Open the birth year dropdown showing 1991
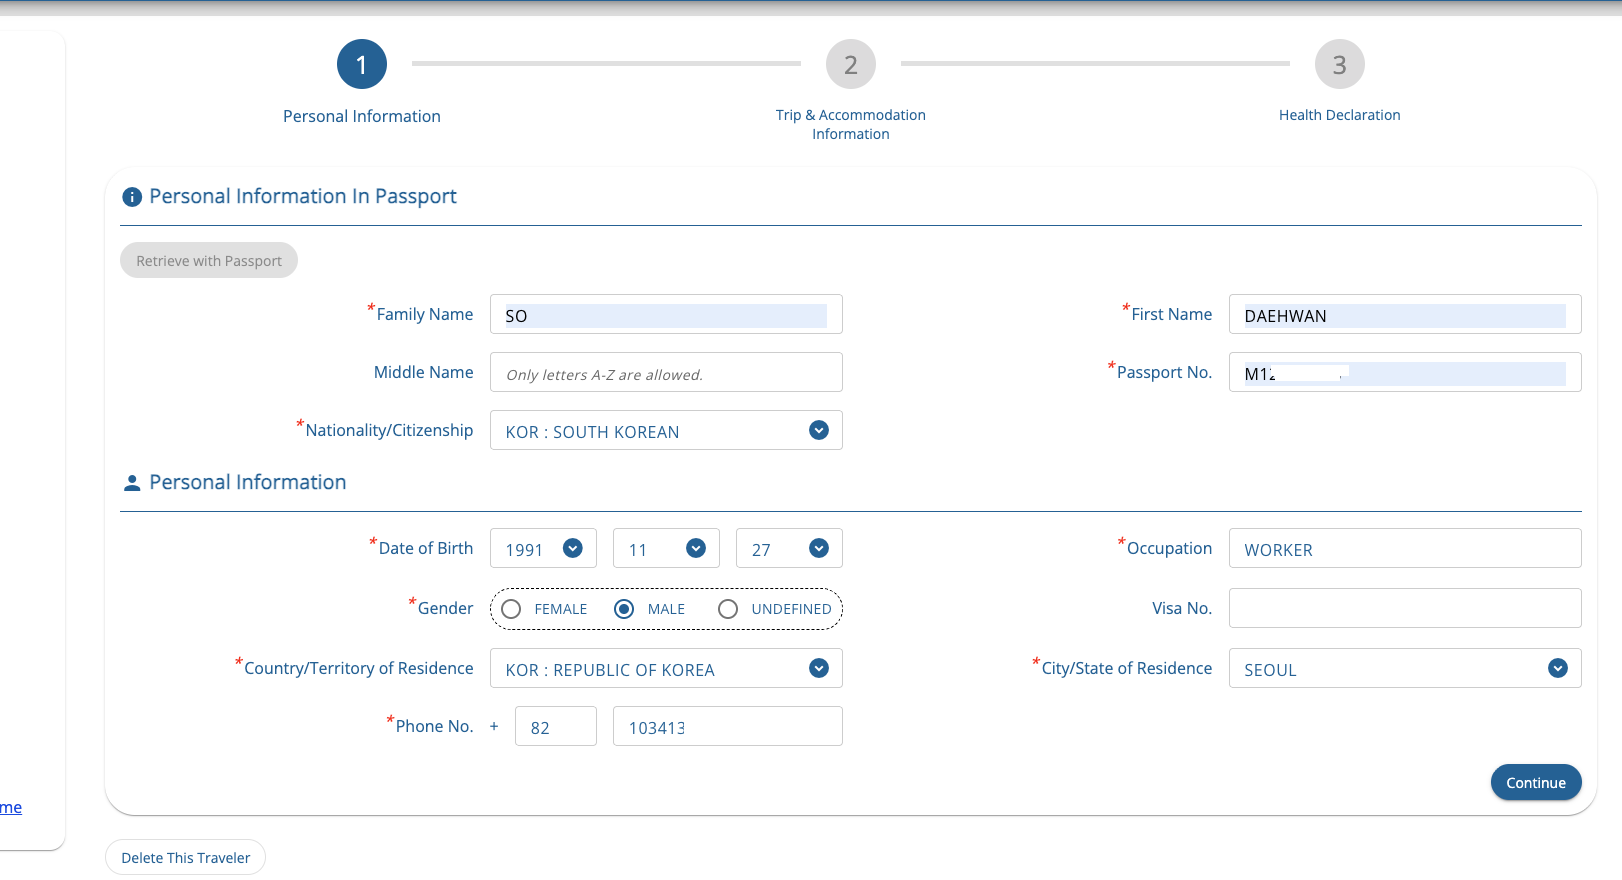Screen dimensions: 1622x880 point(543,549)
